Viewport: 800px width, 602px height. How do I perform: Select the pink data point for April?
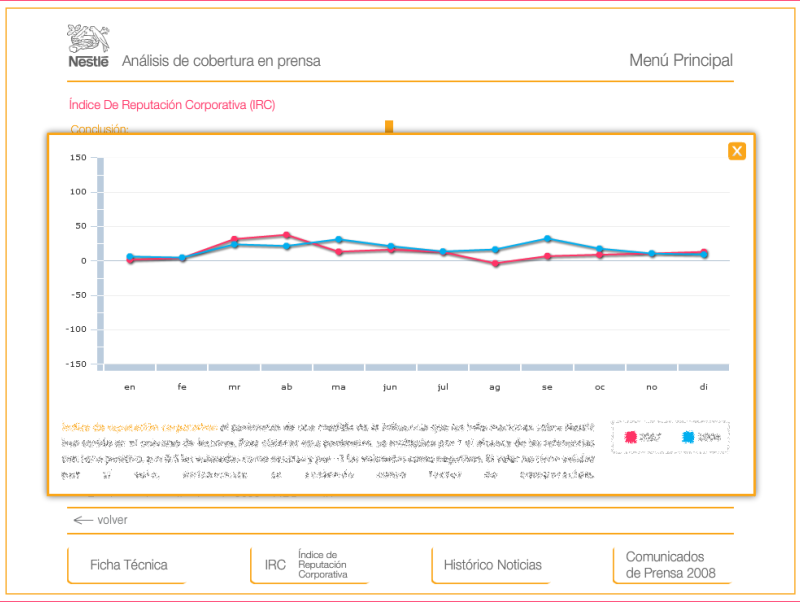click(287, 235)
